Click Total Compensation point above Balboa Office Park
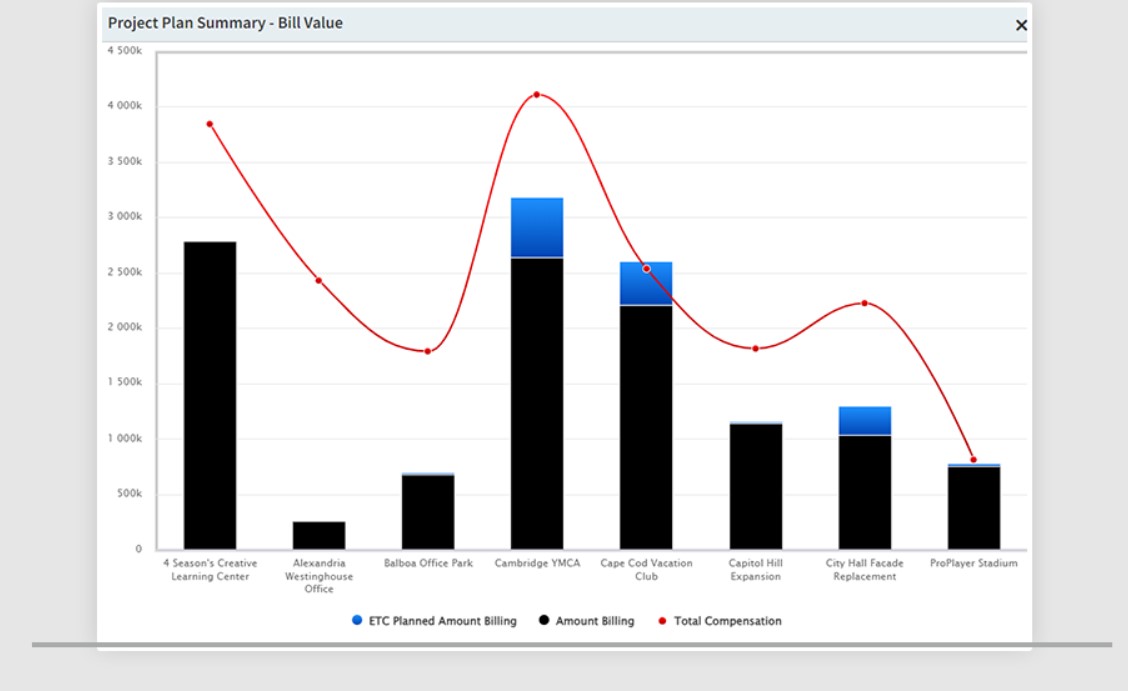The image size is (1128, 691). (x=428, y=352)
